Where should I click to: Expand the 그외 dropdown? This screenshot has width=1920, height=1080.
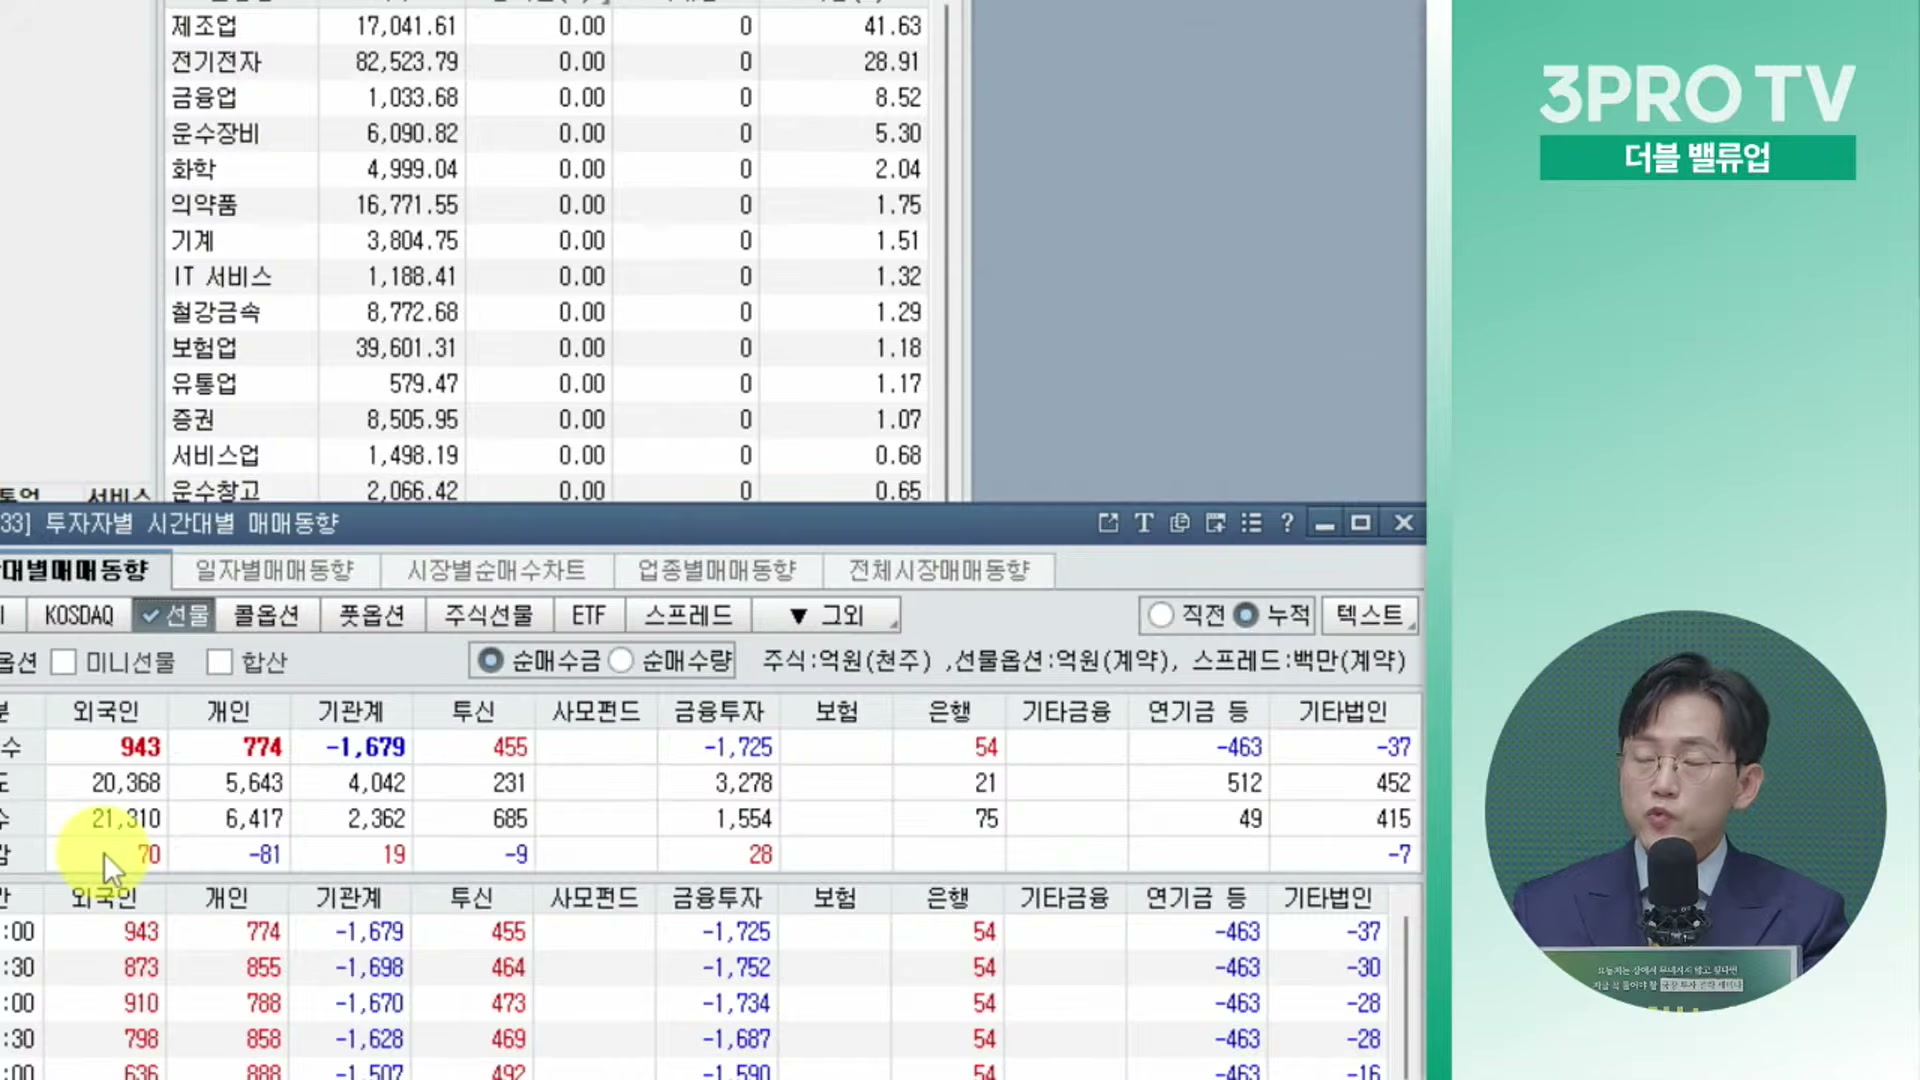click(826, 615)
